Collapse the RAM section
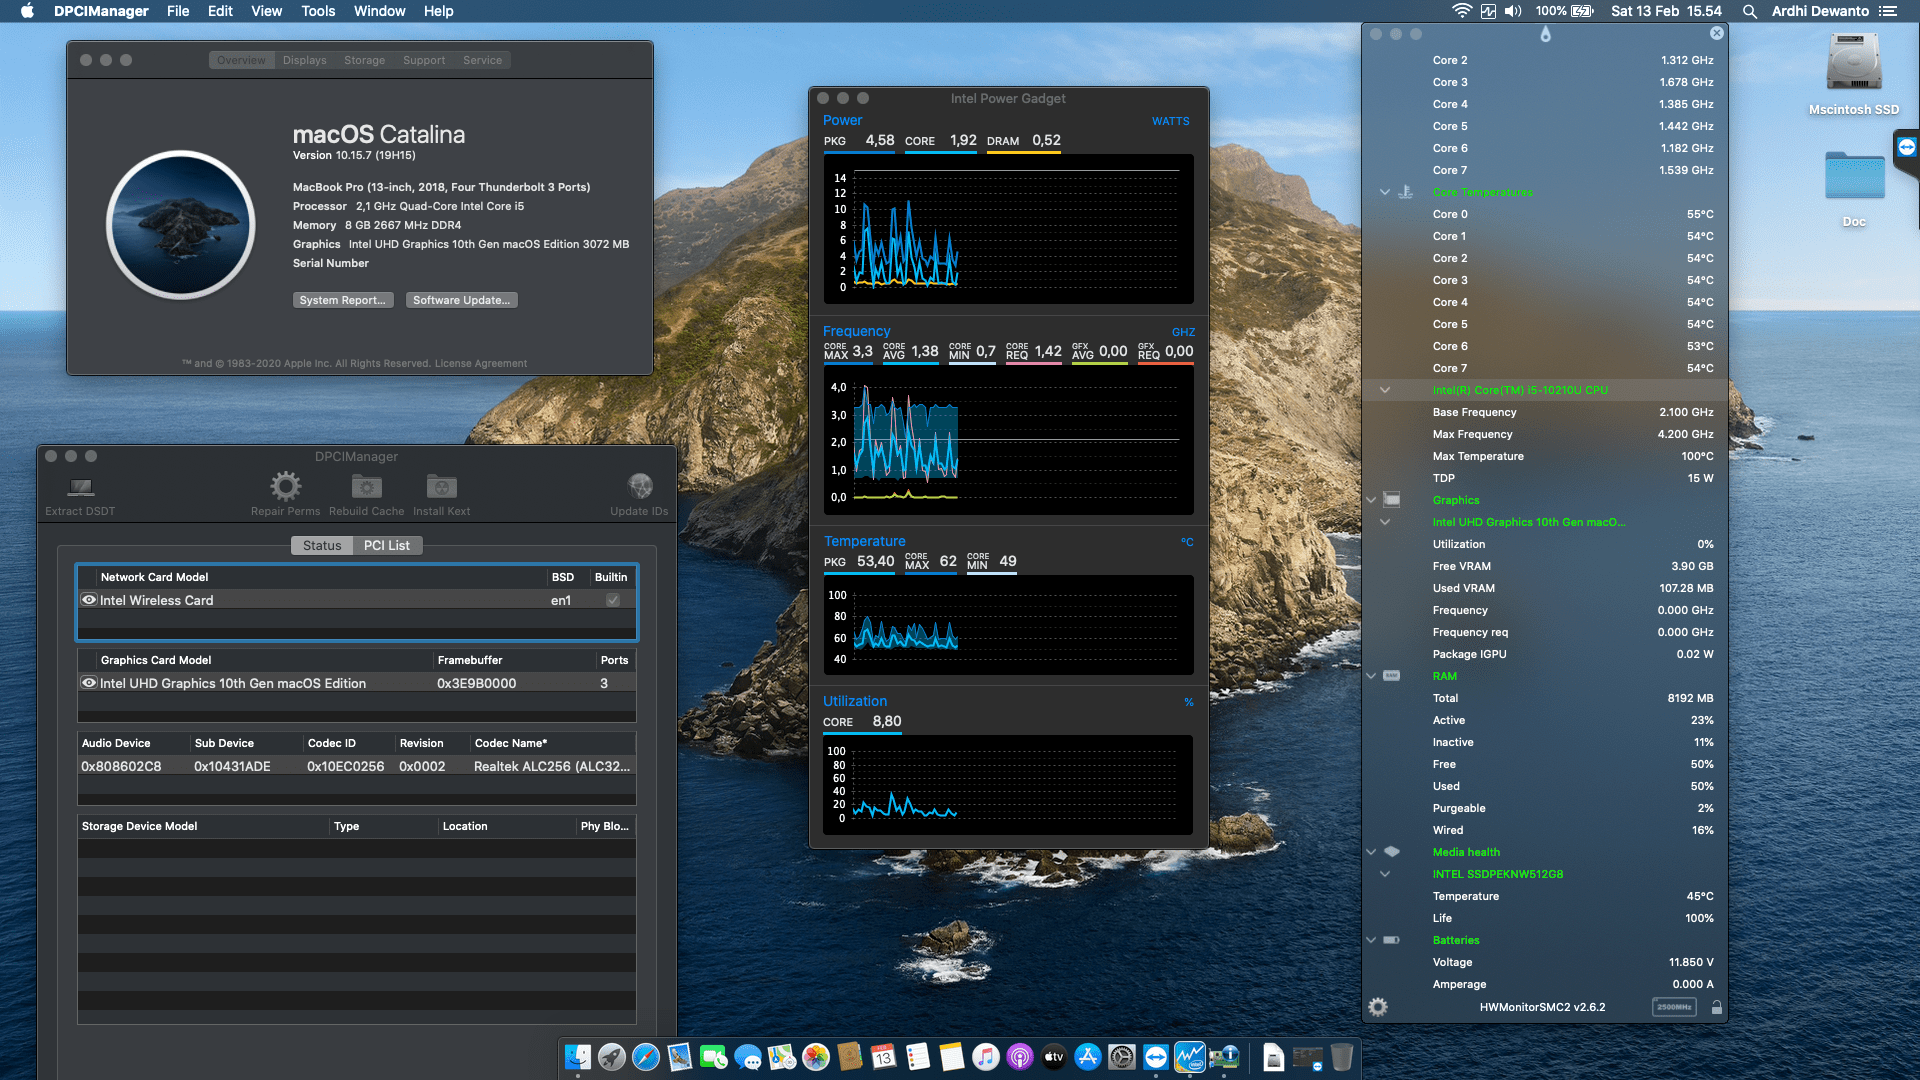Screen dimensions: 1920x1080 (1371, 676)
